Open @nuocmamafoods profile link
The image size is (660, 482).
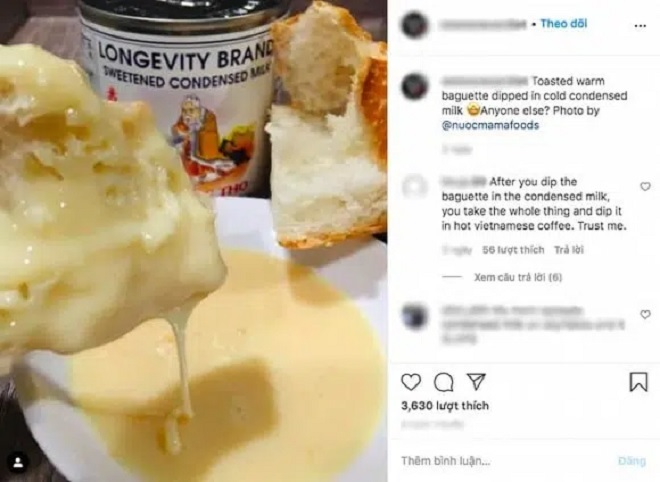tap(490, 125)
